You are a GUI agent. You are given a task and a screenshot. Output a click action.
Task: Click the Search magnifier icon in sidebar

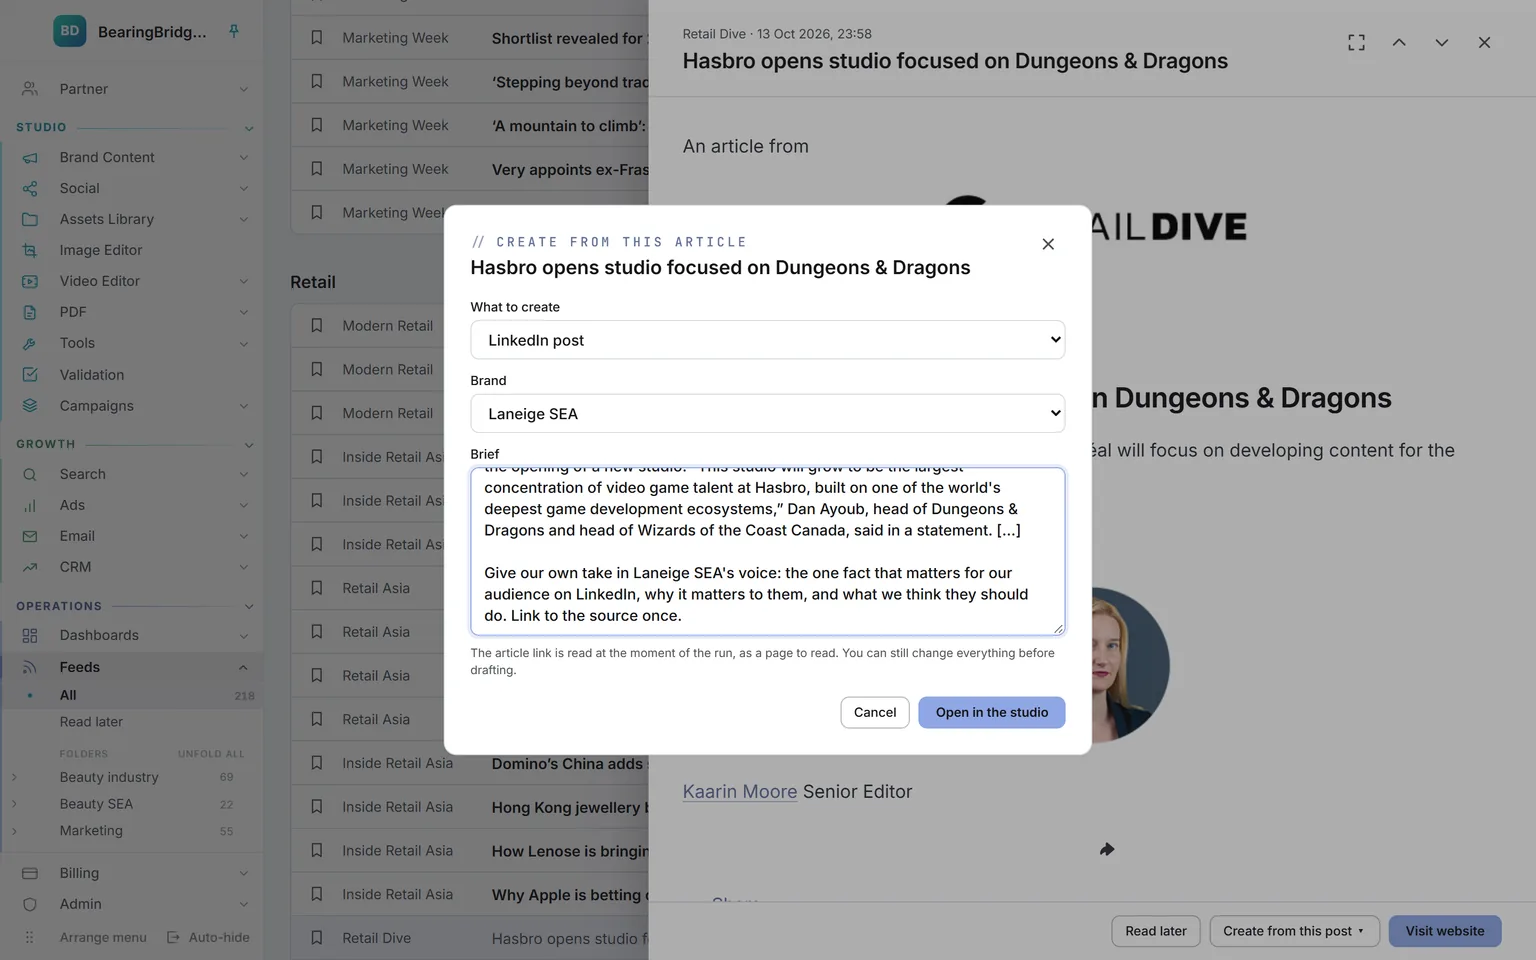(30, 474)
